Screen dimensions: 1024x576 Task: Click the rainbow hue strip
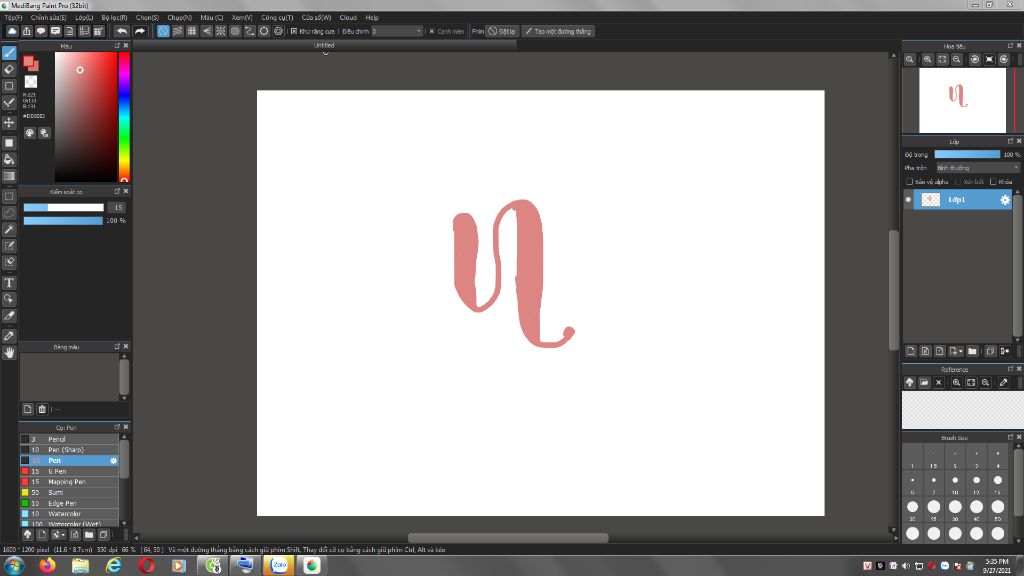(123, 117)
